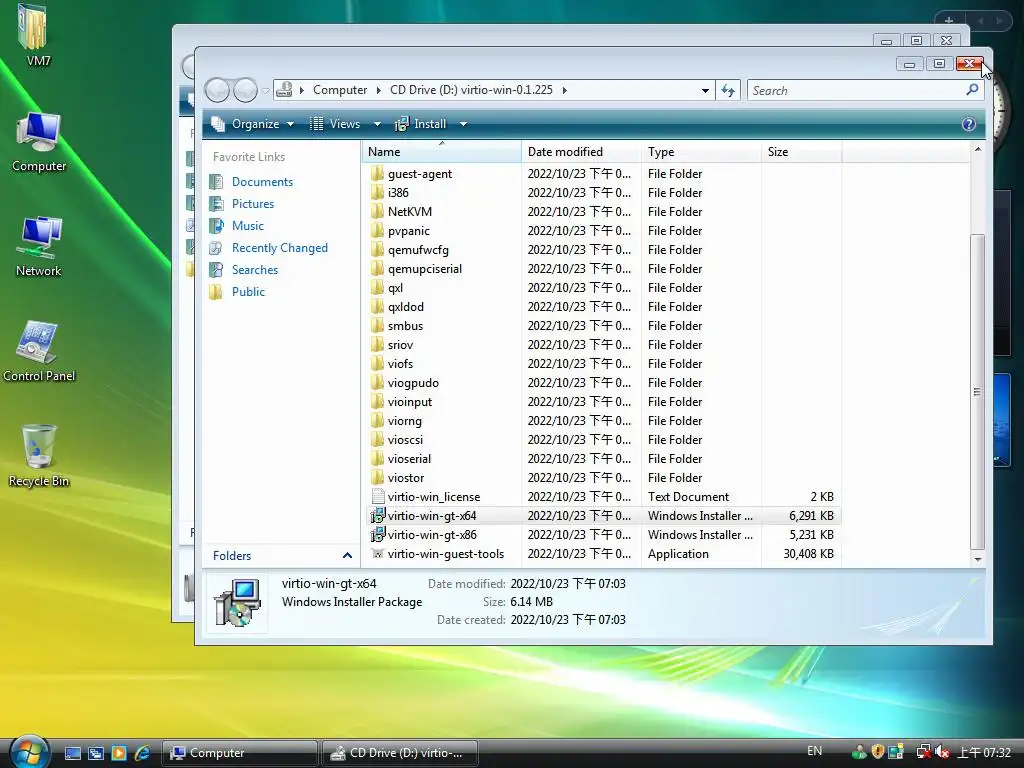Viewport: 1024px width, 768px height.
Task: Expand the toolbar overflow arrow after Install
Action: click(x=463, y=124)
